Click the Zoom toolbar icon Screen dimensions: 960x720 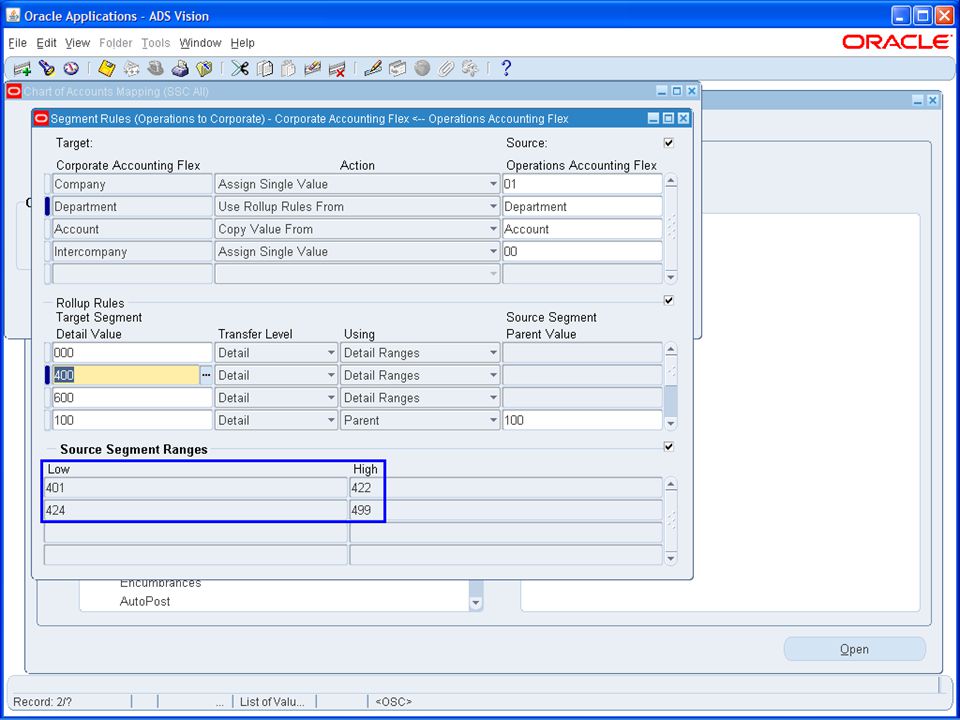(397, 68)
